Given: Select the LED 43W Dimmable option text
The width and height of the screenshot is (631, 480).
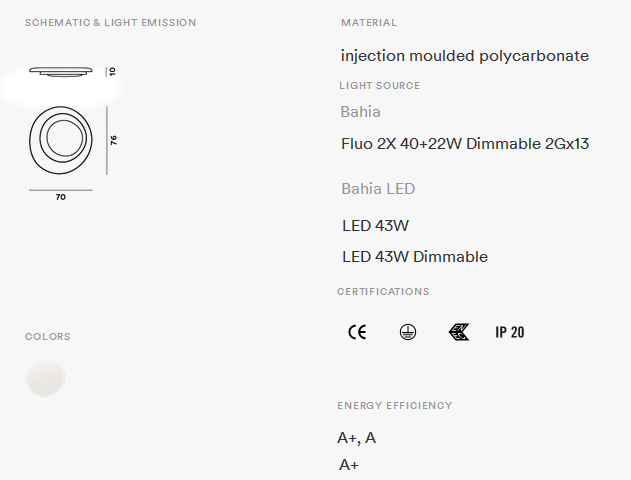Looking at the screenshot, I should [x=415, y=257].
